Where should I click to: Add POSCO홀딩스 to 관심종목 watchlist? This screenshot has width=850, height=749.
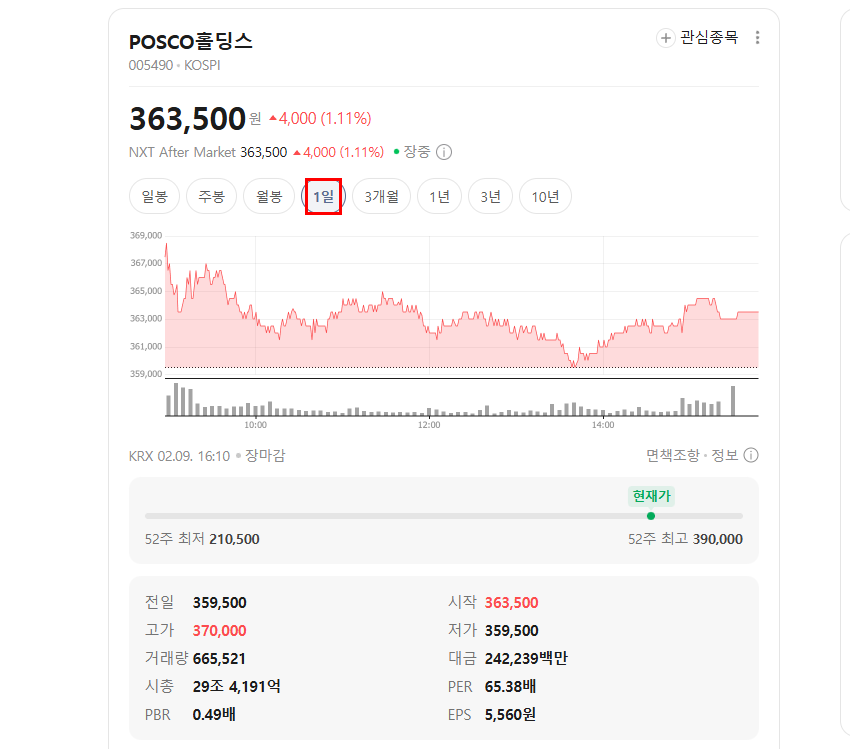pyautogui.click(x=697, y=37)
